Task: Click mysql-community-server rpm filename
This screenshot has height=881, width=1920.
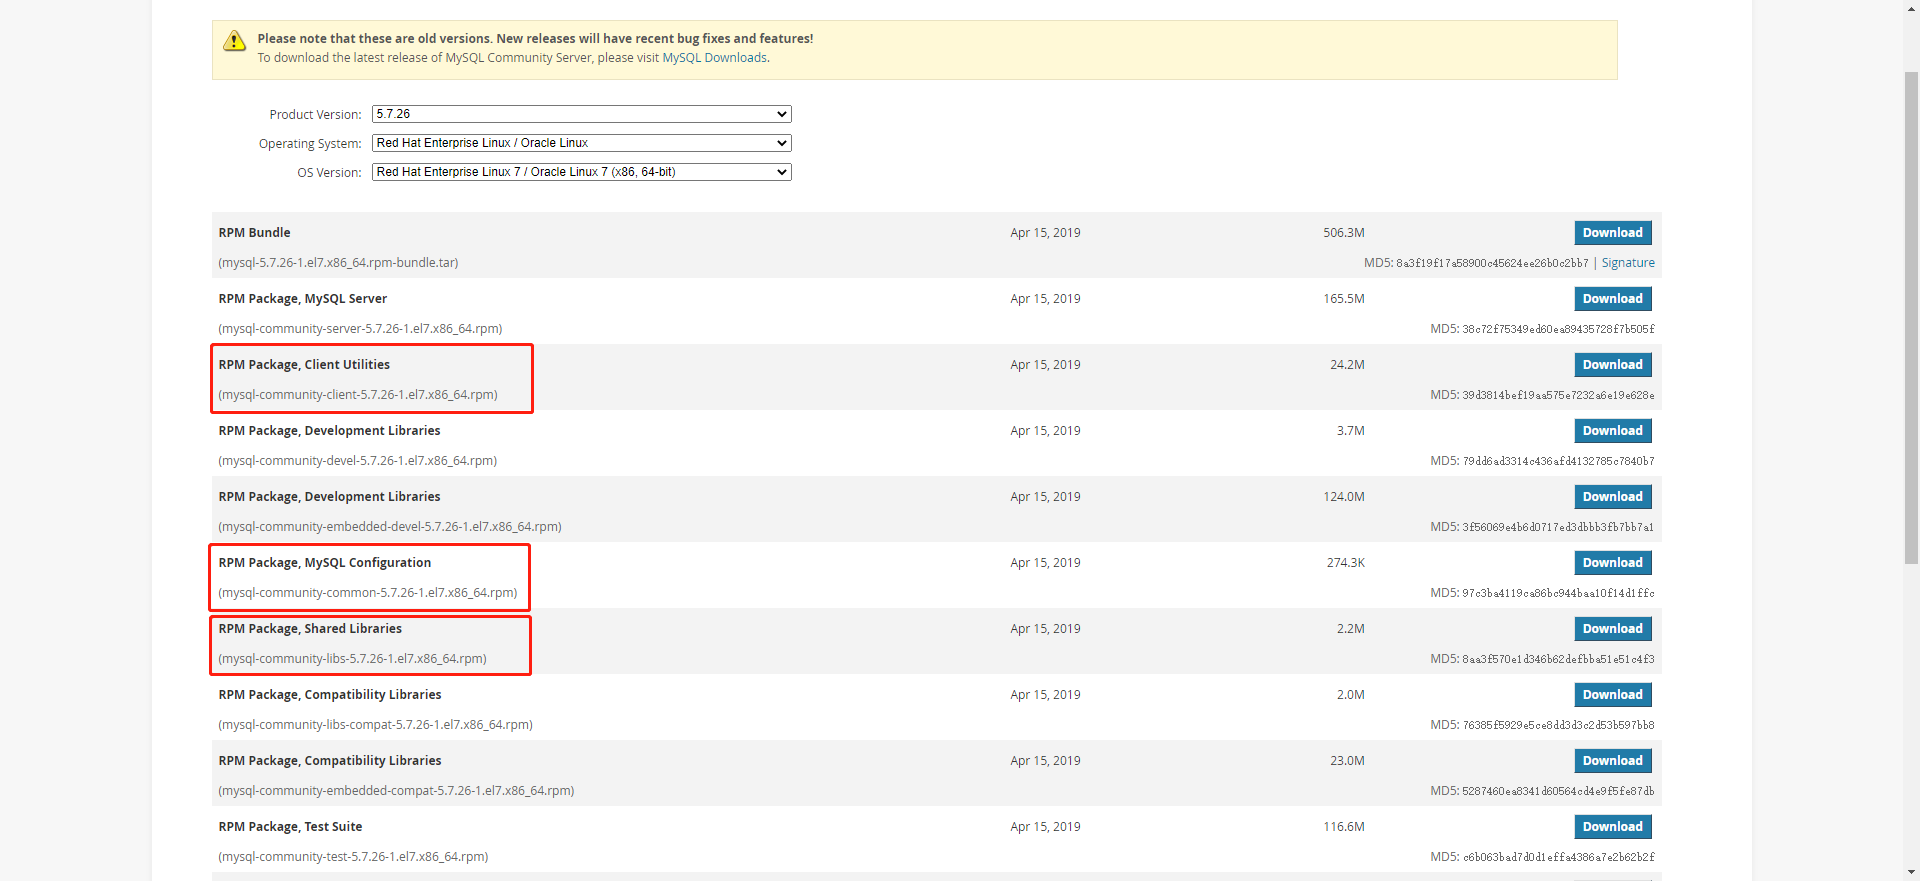Action: pos(360,329)
